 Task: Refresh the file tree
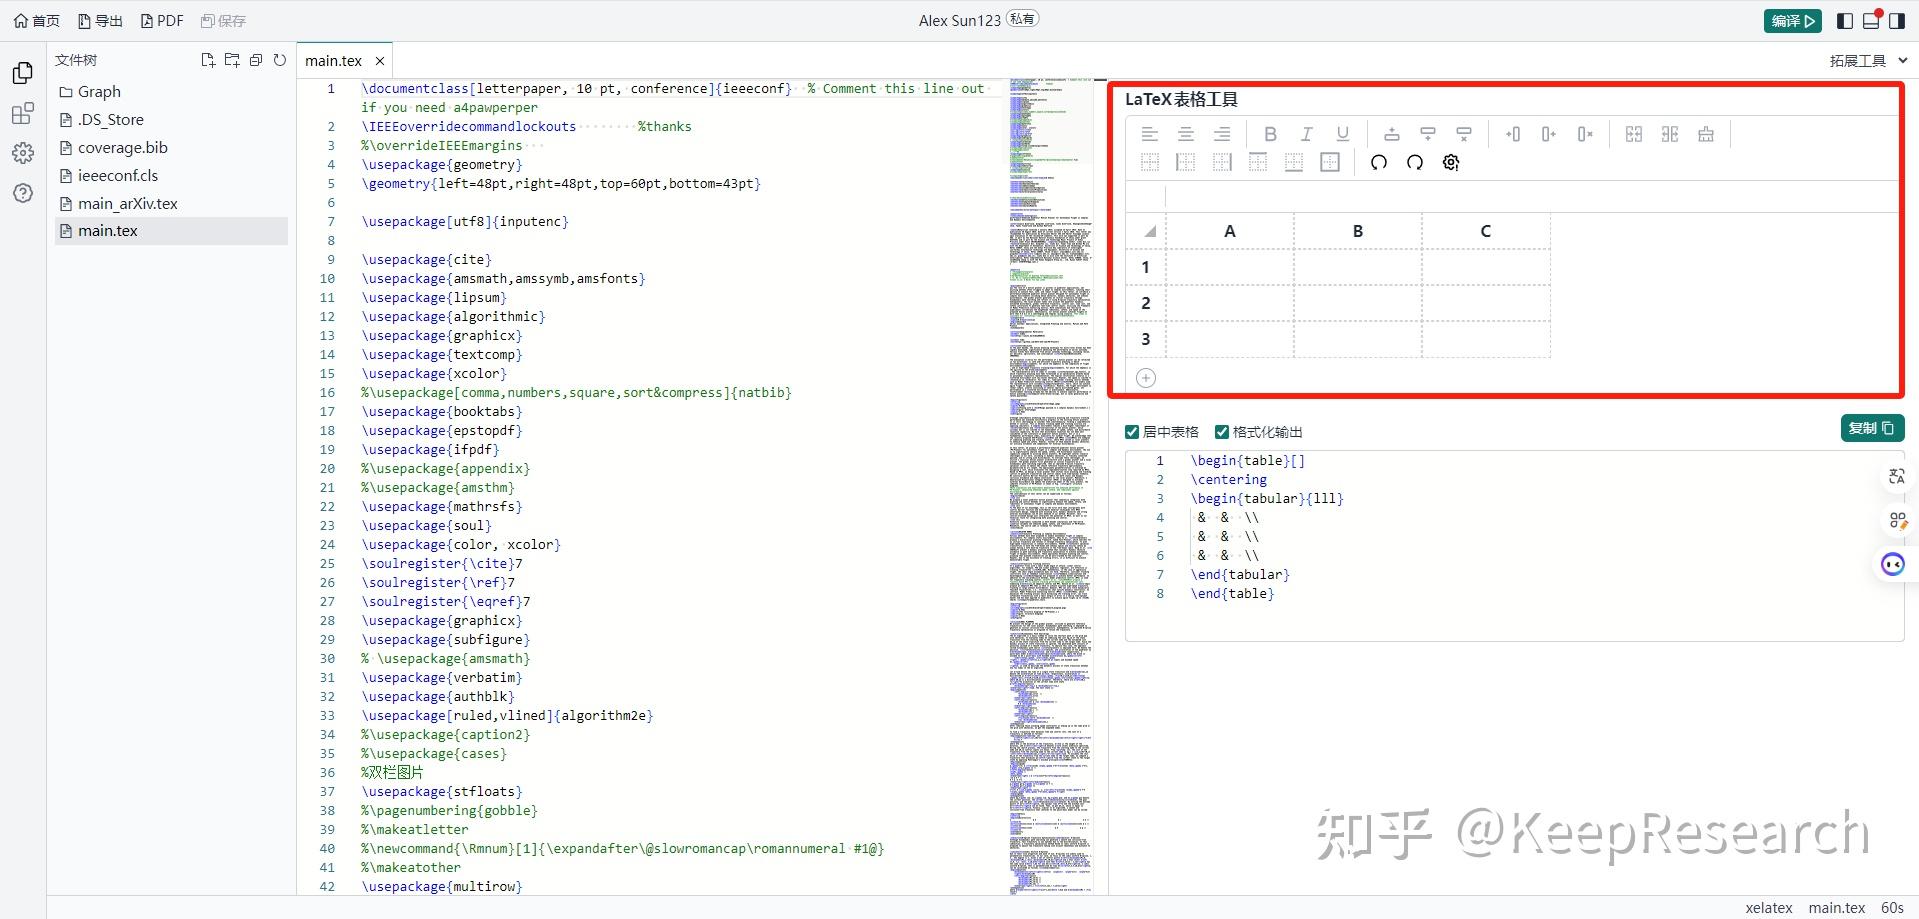(280, 60)
